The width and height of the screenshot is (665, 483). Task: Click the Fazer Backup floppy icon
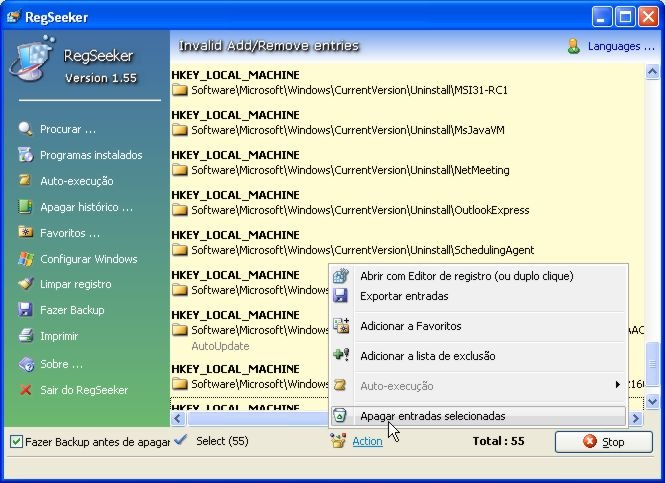tap(25, 310)
